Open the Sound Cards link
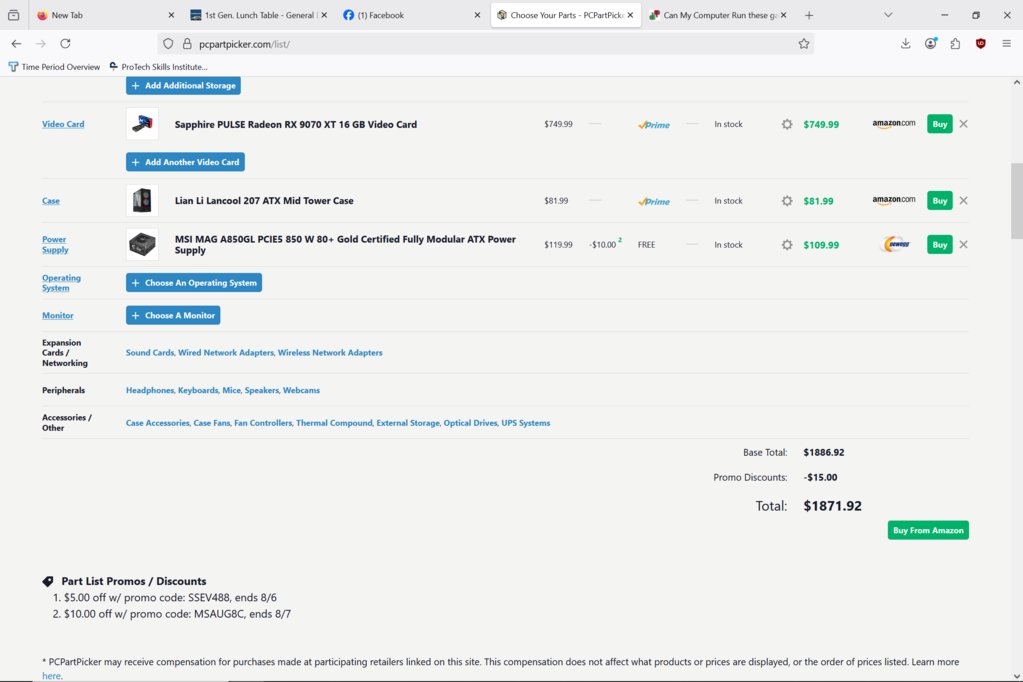 149,352
